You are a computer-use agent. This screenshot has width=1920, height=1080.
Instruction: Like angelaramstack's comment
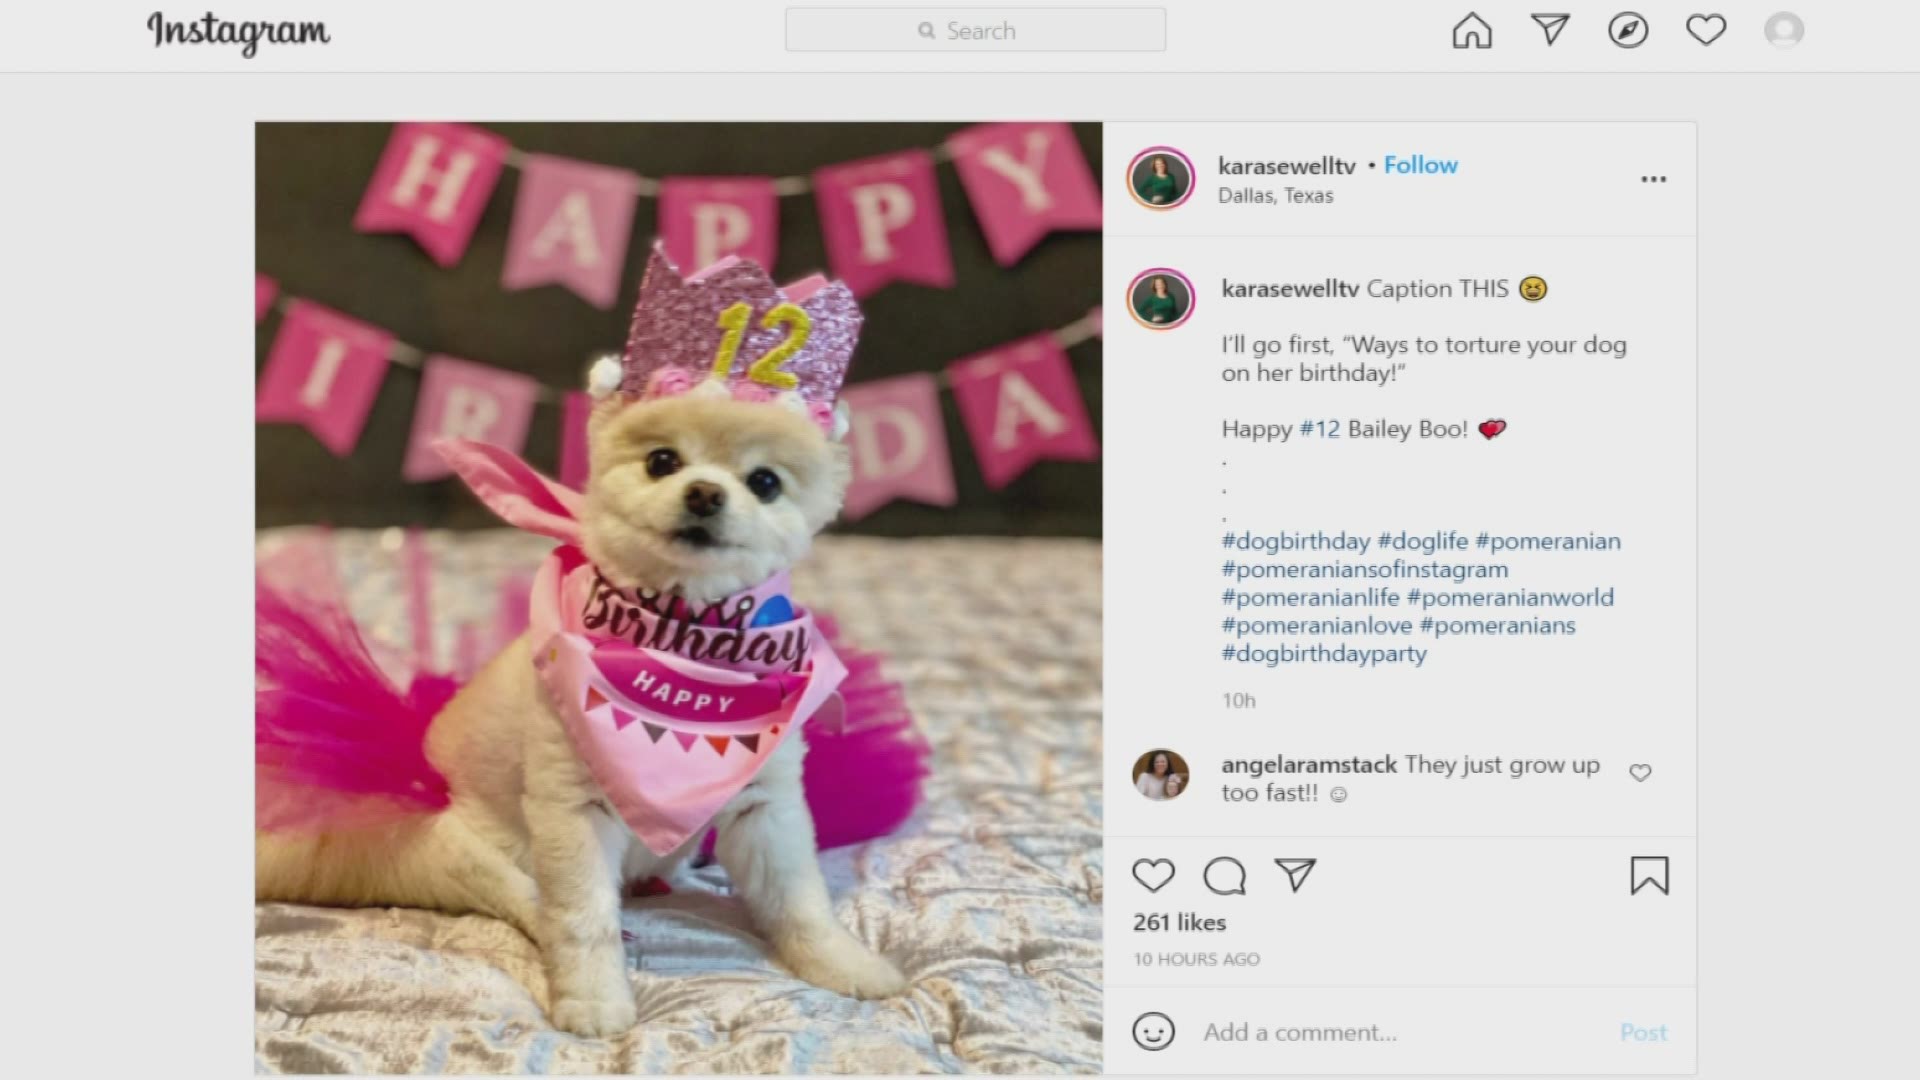pos(1640,772)
